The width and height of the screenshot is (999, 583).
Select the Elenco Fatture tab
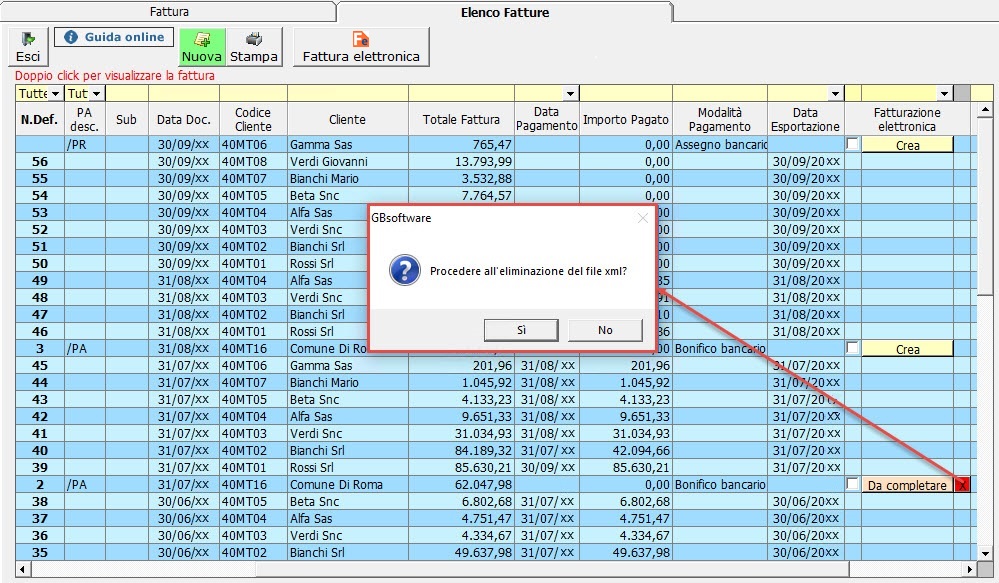click(505, 12)
